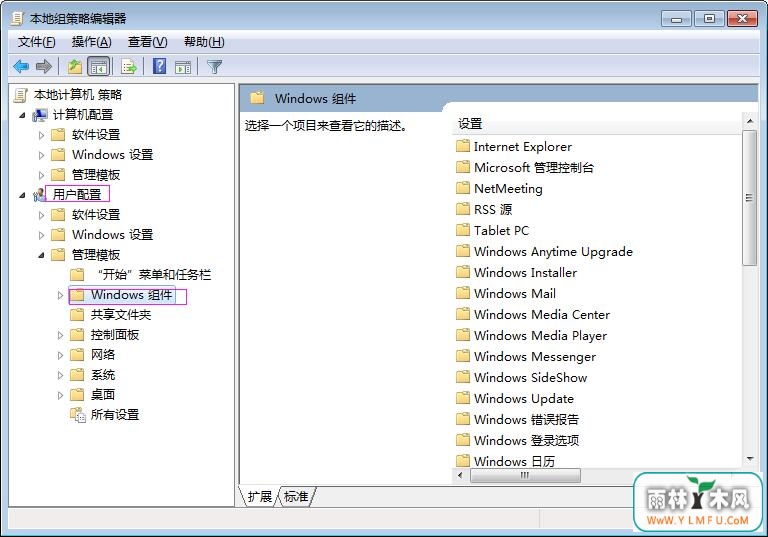Viewport: 768px width, 537px height.
Task: Click the Forward arrow toolbar icon
Action: [44, 66]
